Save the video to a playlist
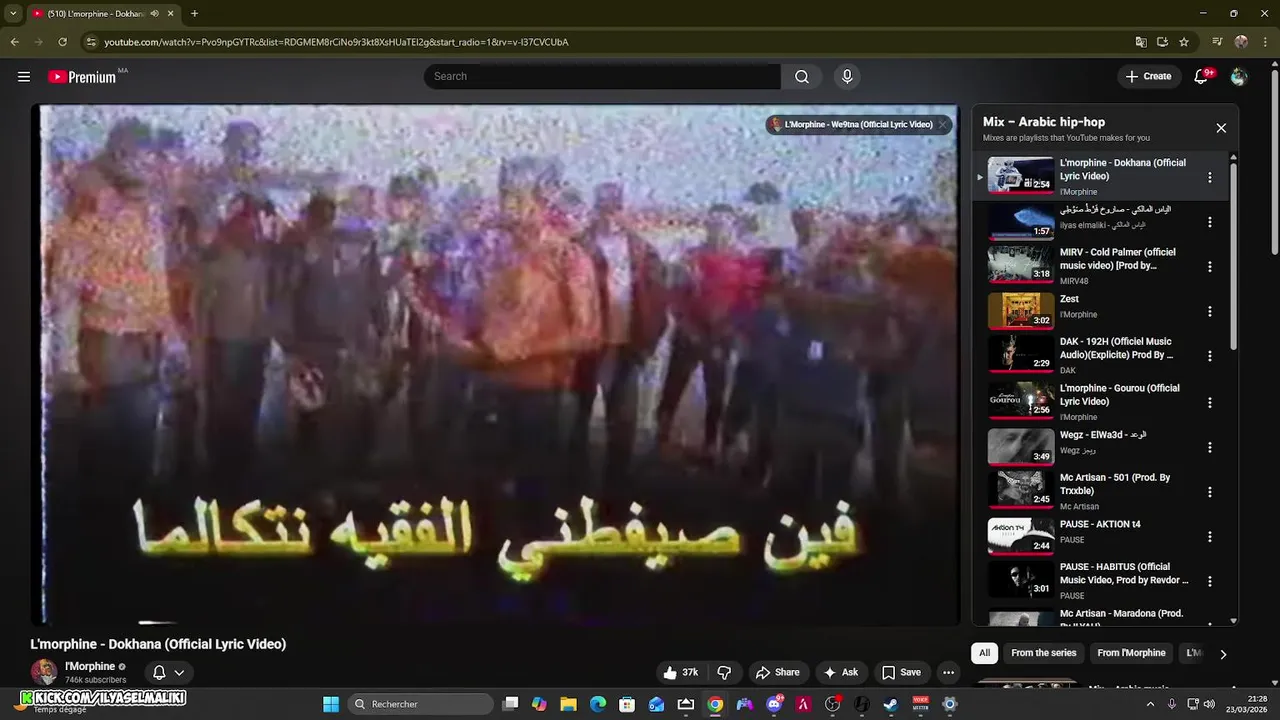1280x720 pixels. coord(901,673)
